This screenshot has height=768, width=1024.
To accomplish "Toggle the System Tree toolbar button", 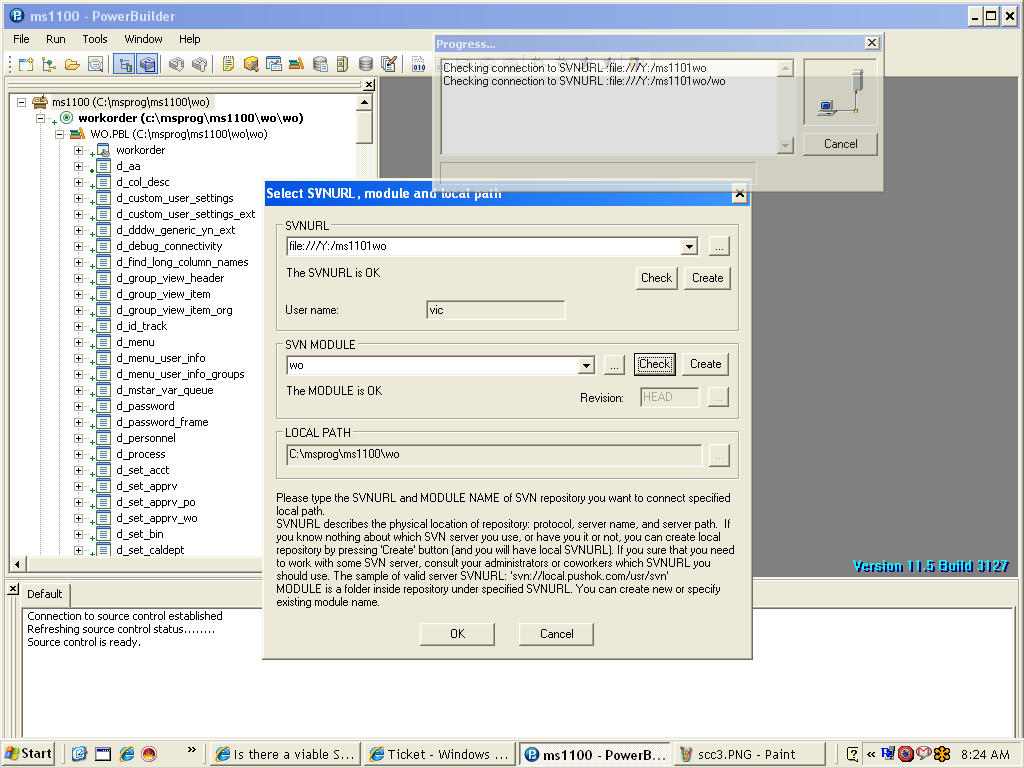I will [x=124, y=64].
